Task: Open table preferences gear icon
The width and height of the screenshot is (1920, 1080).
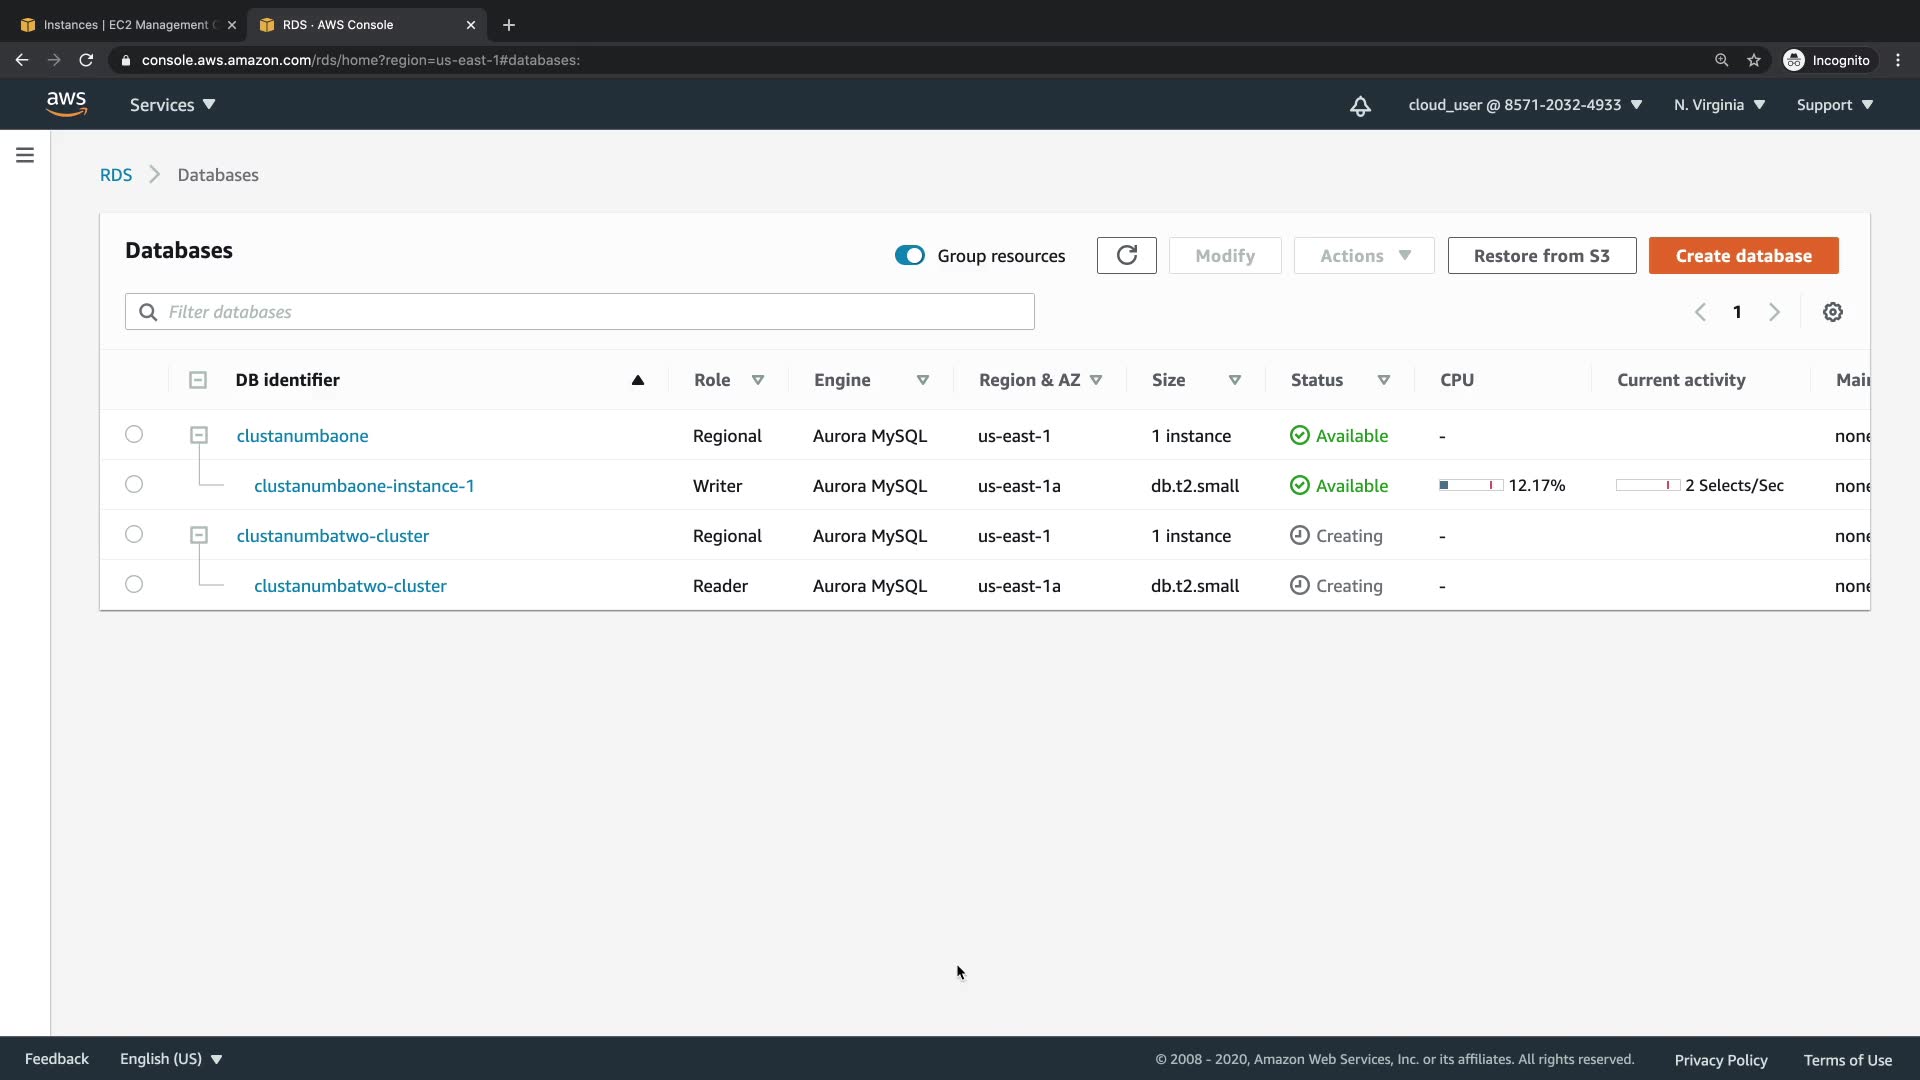Action: [1832, 312]
